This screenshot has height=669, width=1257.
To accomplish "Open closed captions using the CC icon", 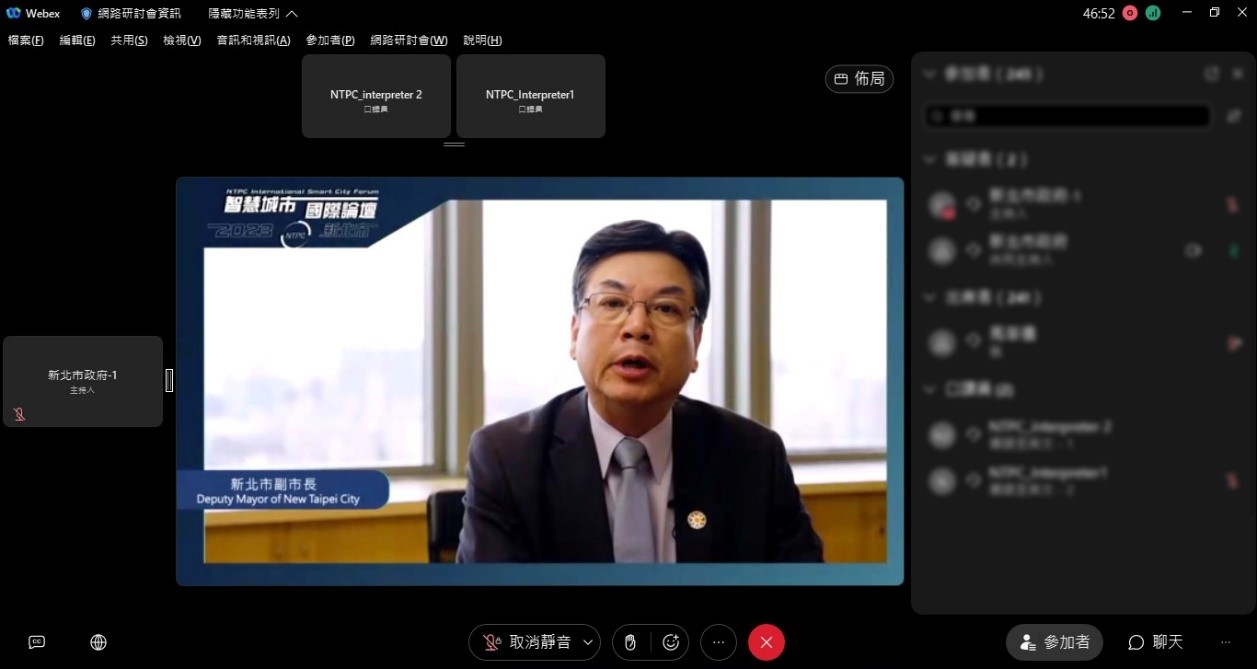I will click(37, 642).
